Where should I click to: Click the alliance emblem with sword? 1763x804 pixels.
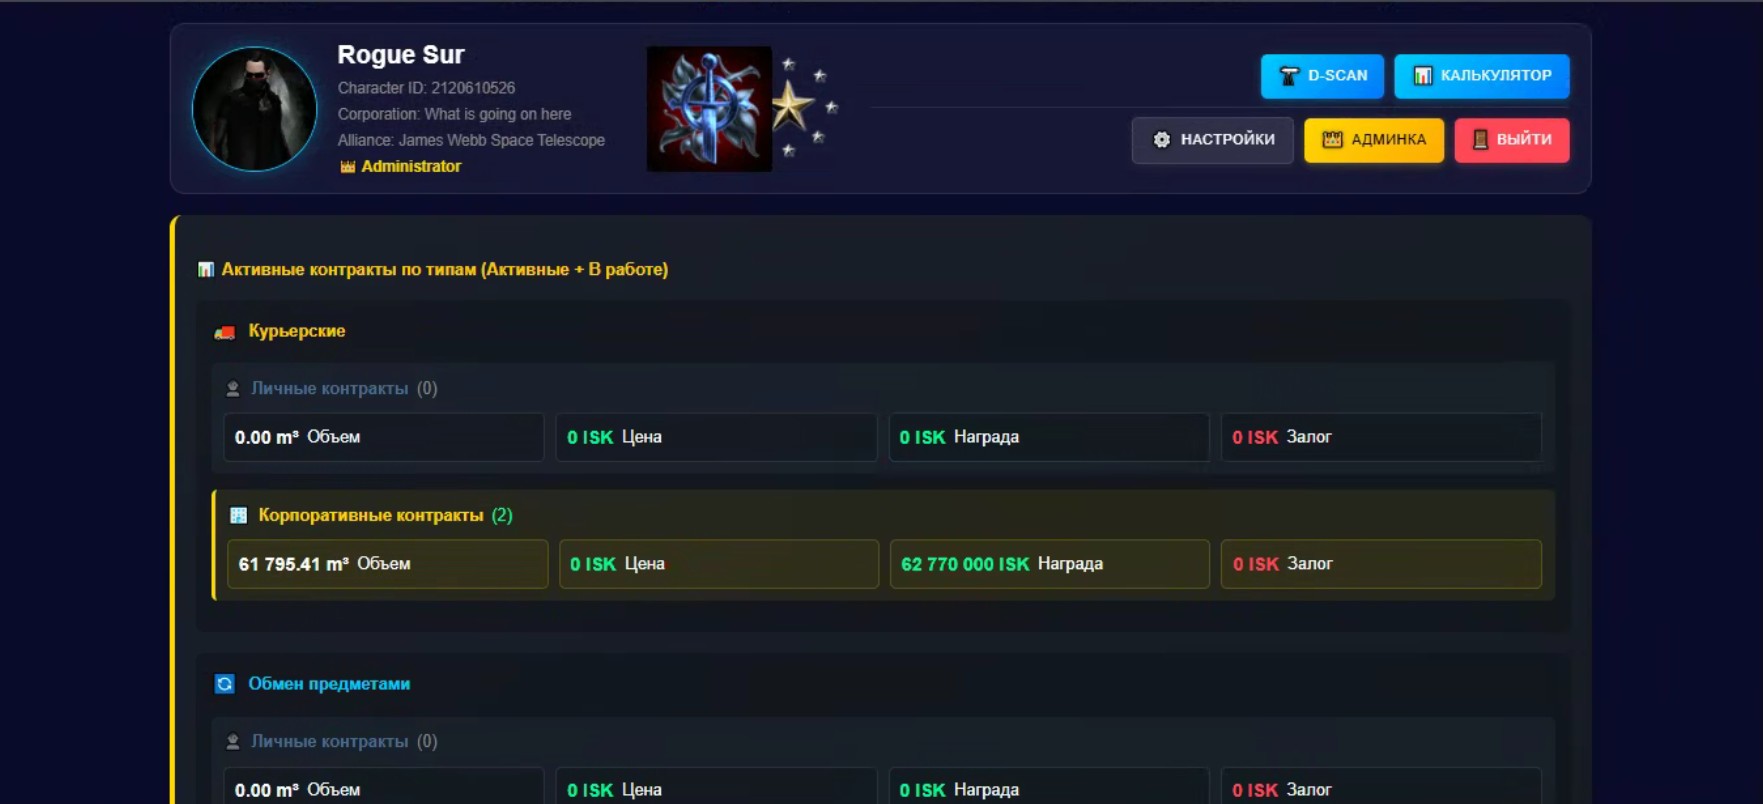(709, 109)
